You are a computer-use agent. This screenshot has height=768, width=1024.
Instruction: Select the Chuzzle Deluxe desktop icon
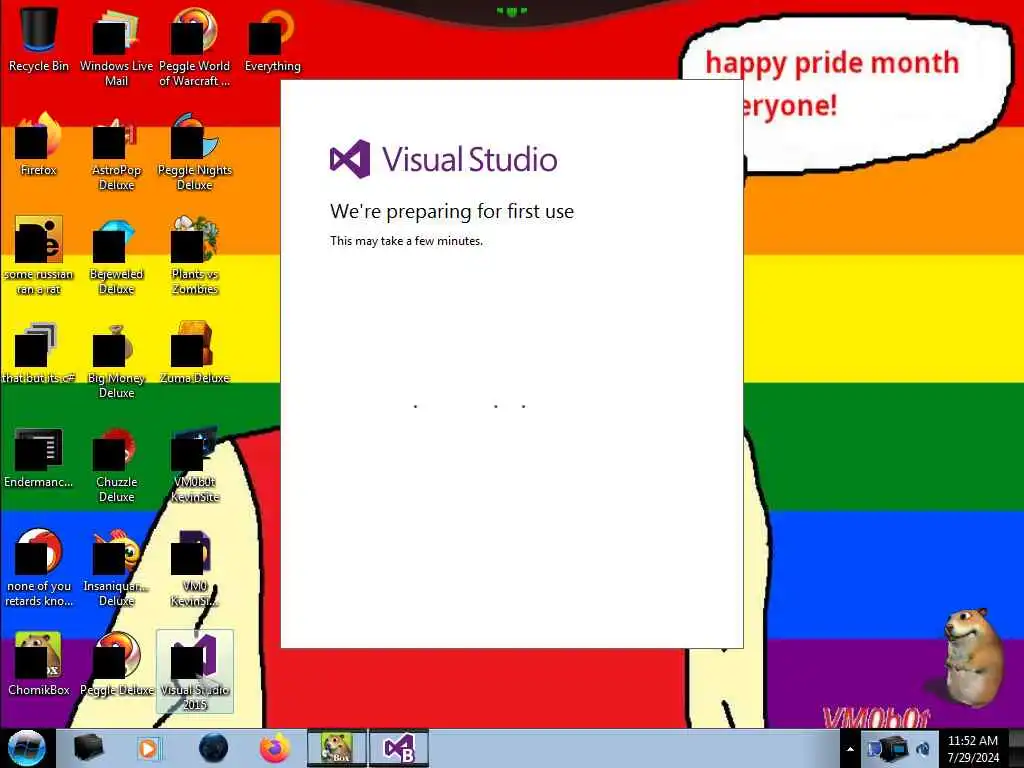tap(116, 464)
